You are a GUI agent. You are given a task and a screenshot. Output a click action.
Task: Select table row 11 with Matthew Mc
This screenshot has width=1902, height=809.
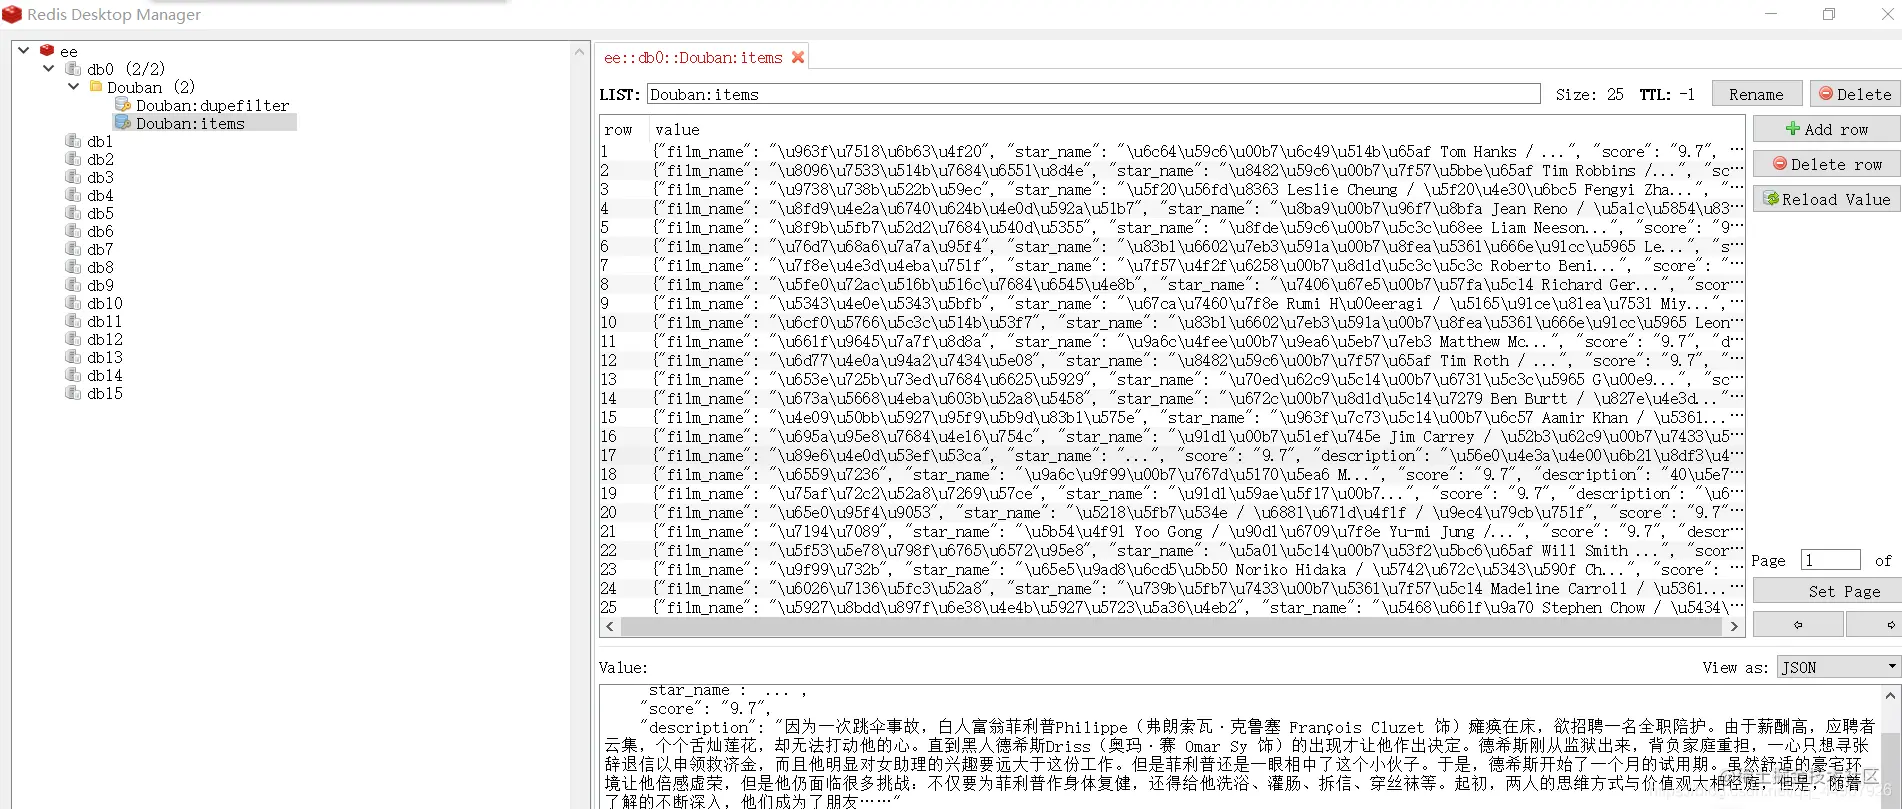(x=1172, y=342)
